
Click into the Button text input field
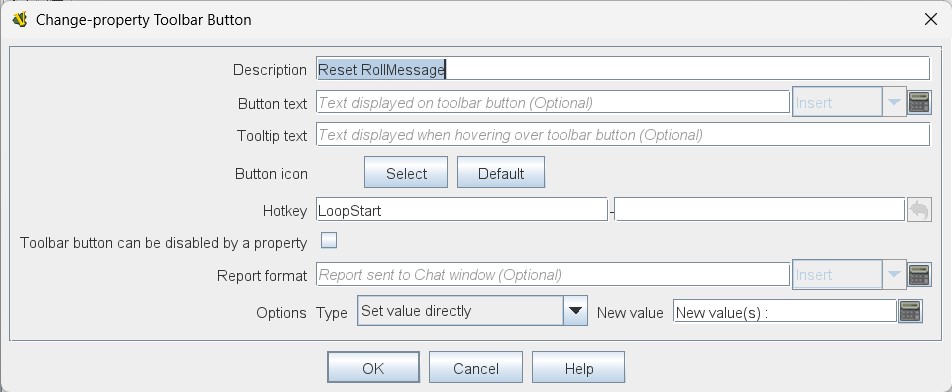coord(553,103)
